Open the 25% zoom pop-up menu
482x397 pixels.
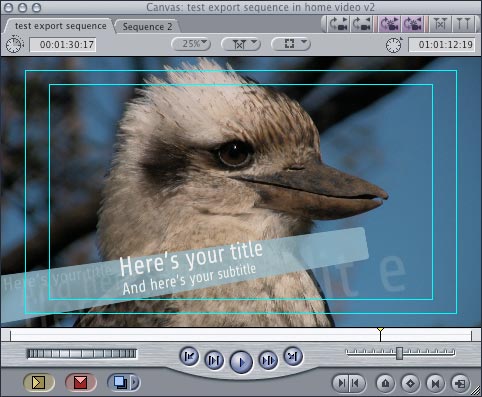(x=191, y=44)
